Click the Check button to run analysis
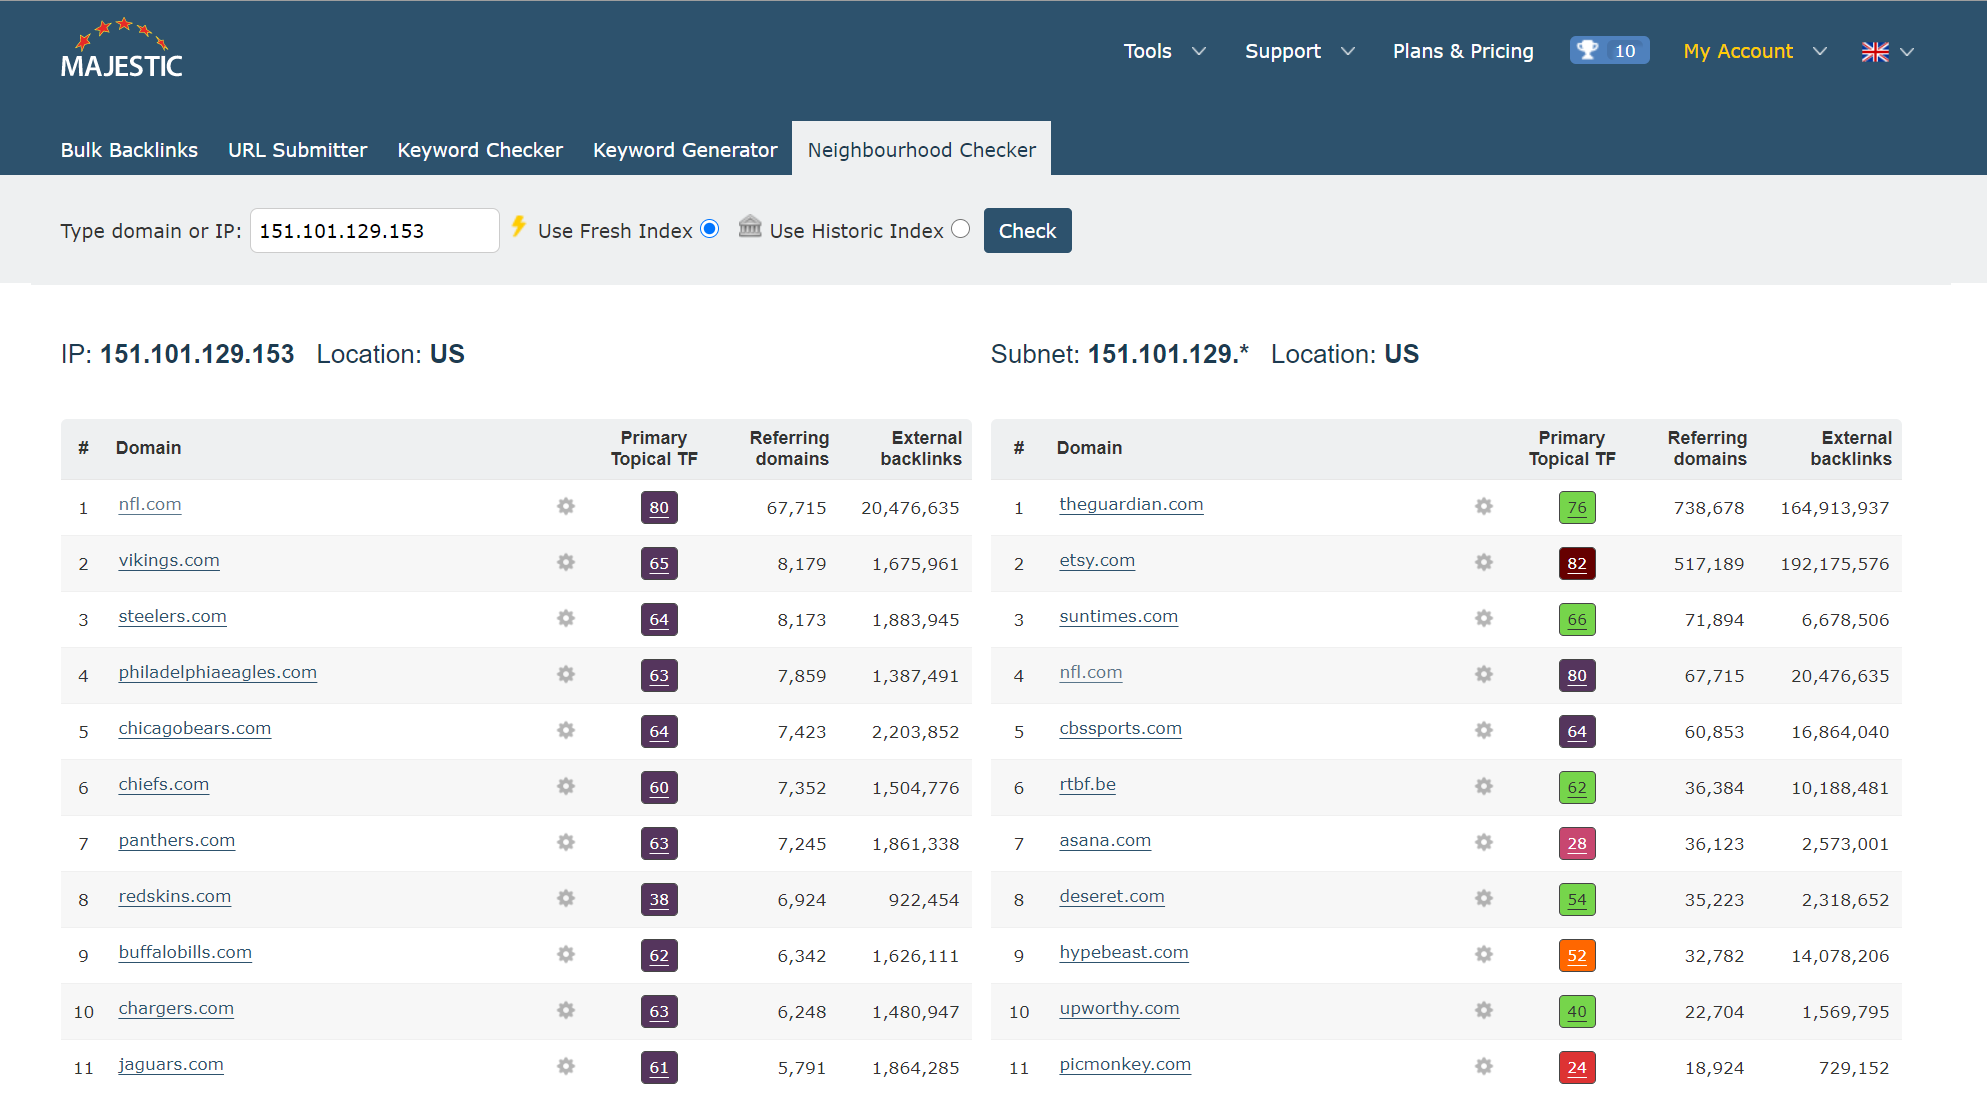 (x=1028, y=230)
